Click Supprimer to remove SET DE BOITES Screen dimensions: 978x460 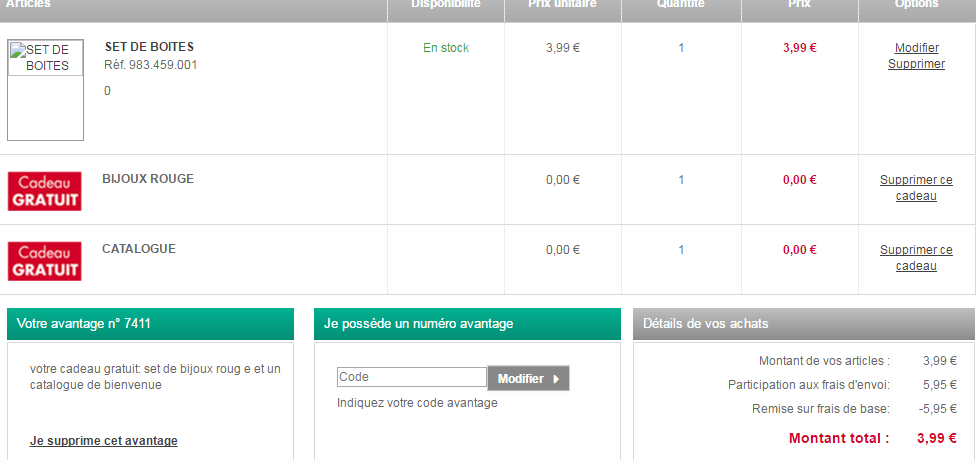click(916, 64)
